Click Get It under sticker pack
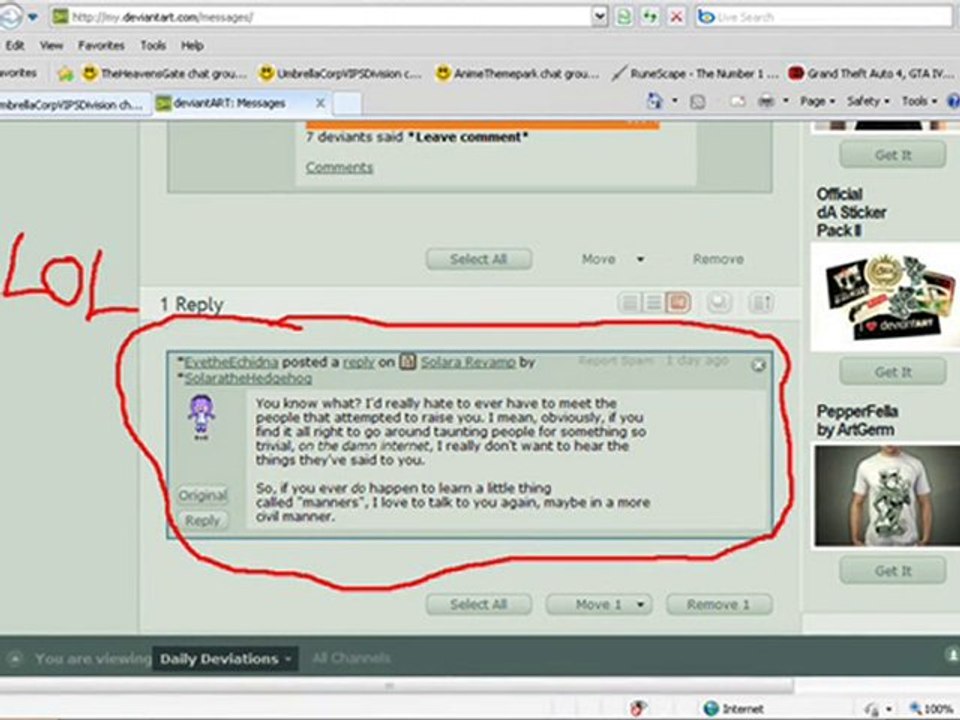 [x=893, y=372]
